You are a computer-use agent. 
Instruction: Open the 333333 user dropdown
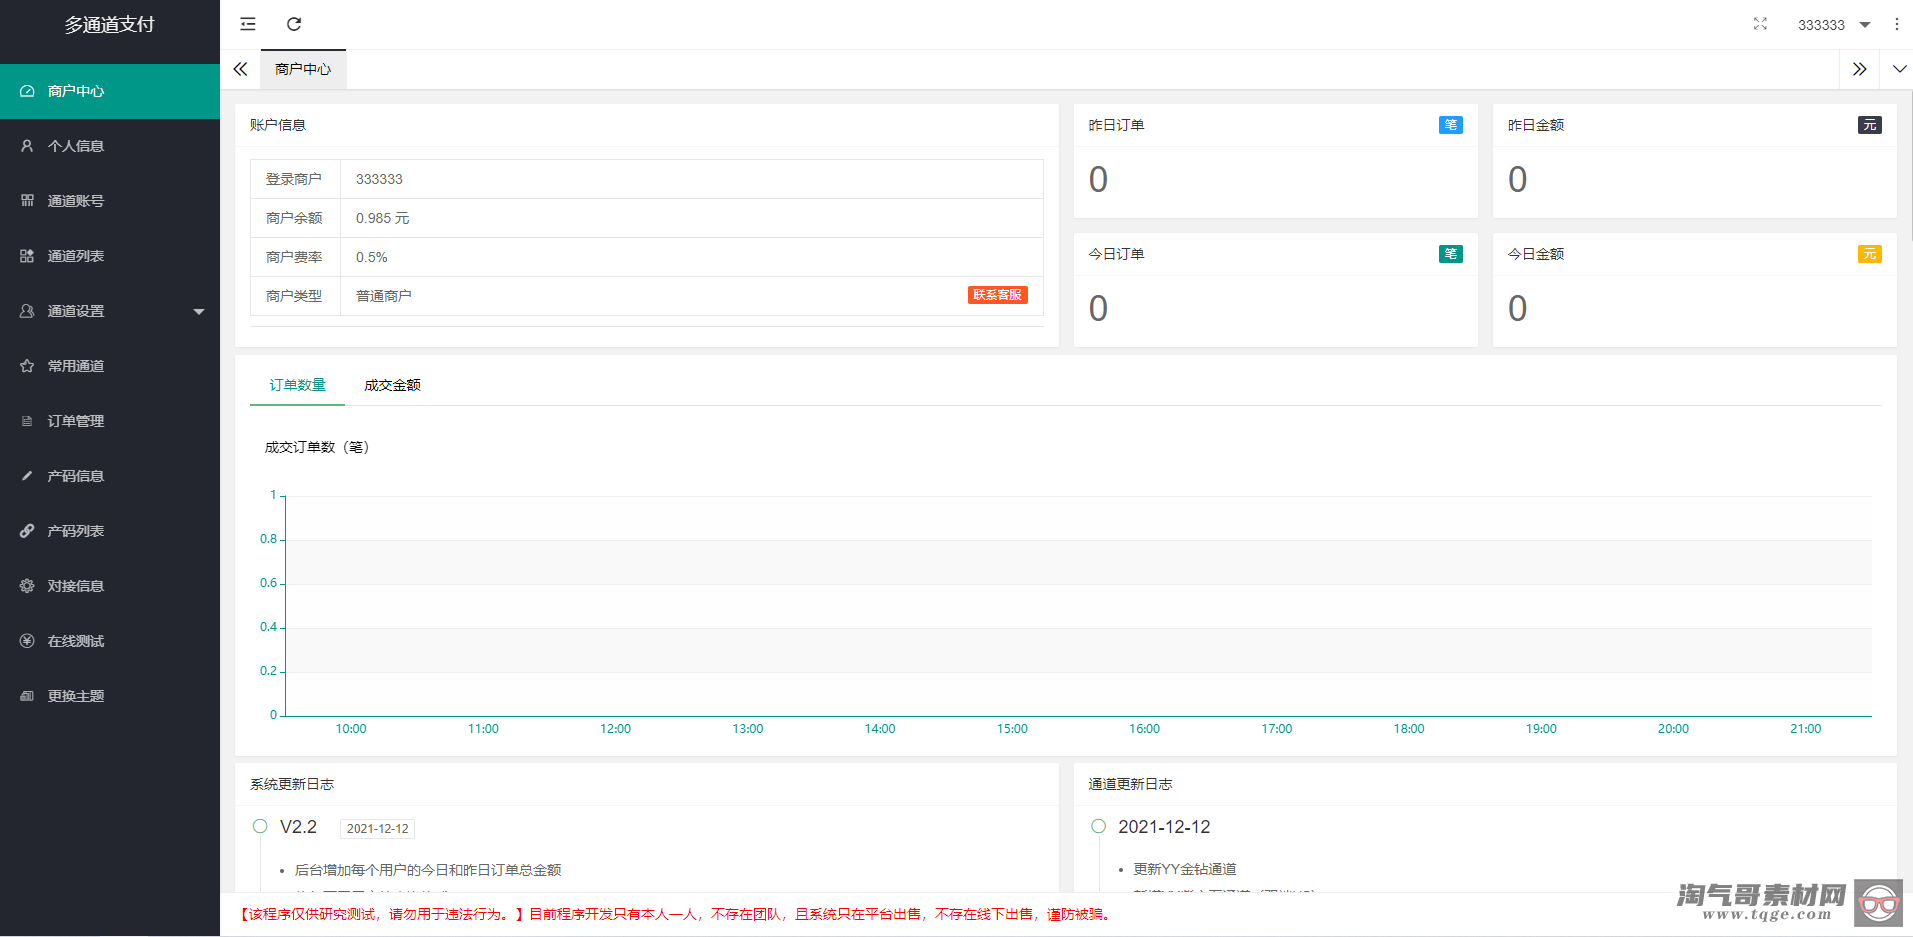pos(1834,25)
